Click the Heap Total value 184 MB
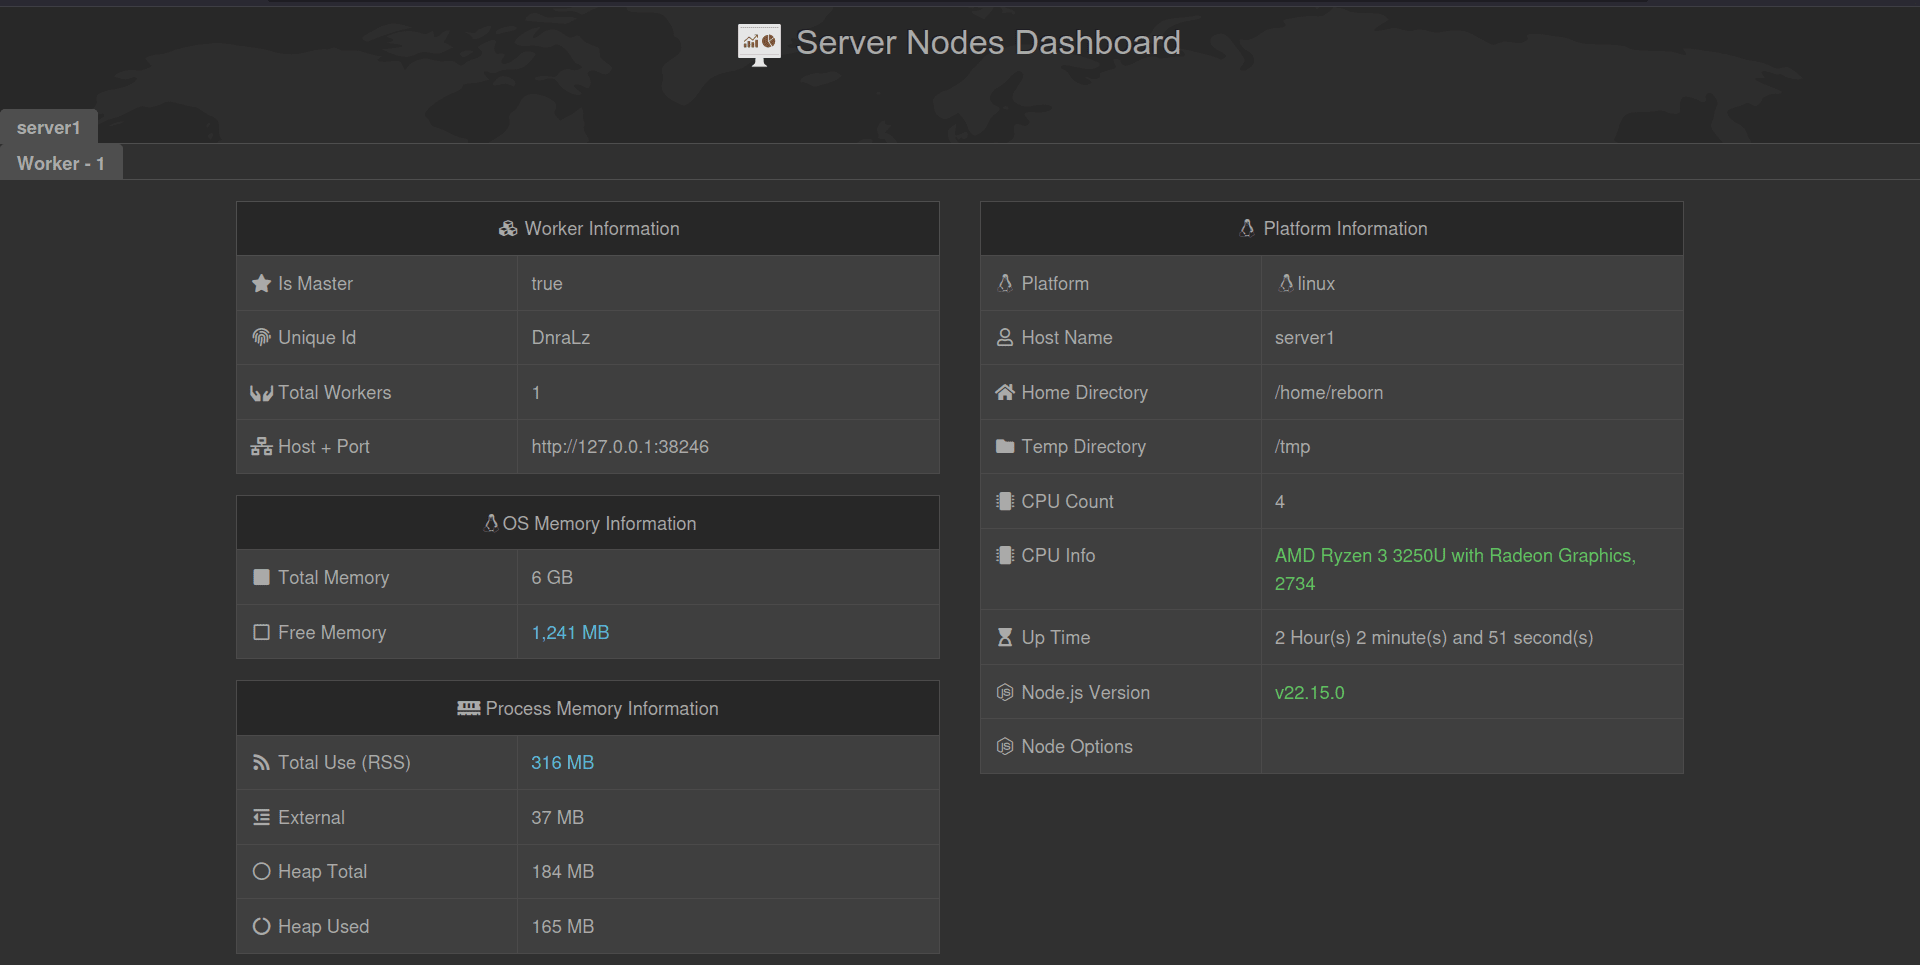The width and height of the screenshot is (1920, 965). pyautogui.click(x=563, y=872)
